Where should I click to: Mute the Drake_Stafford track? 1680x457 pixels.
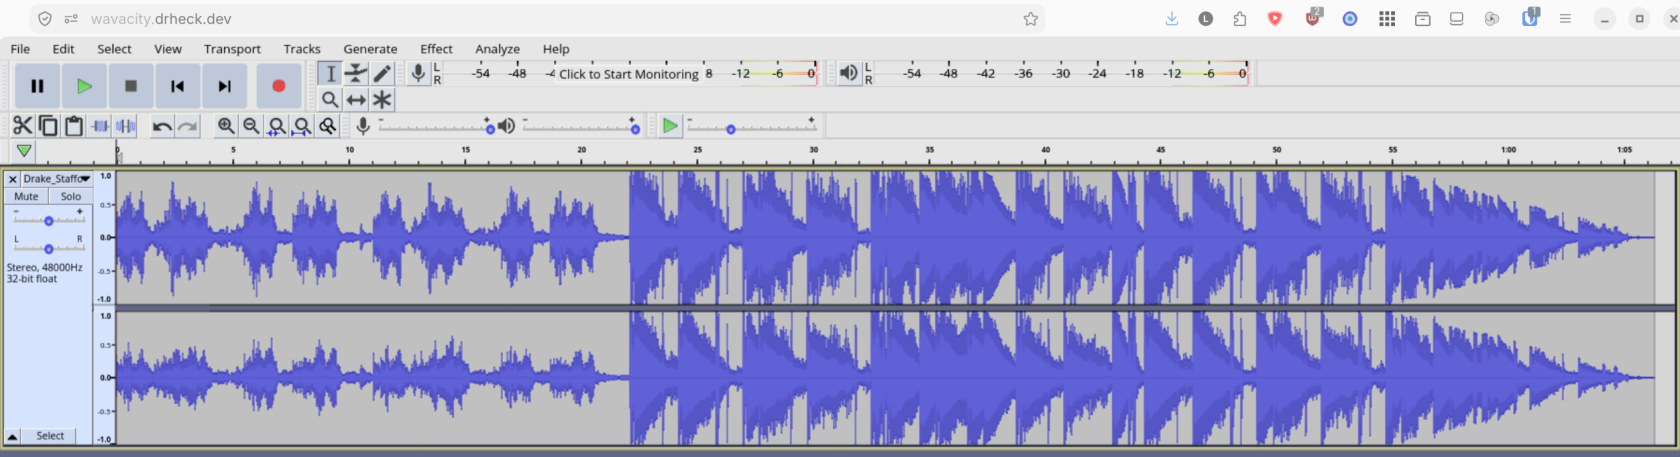coord(26,196)
